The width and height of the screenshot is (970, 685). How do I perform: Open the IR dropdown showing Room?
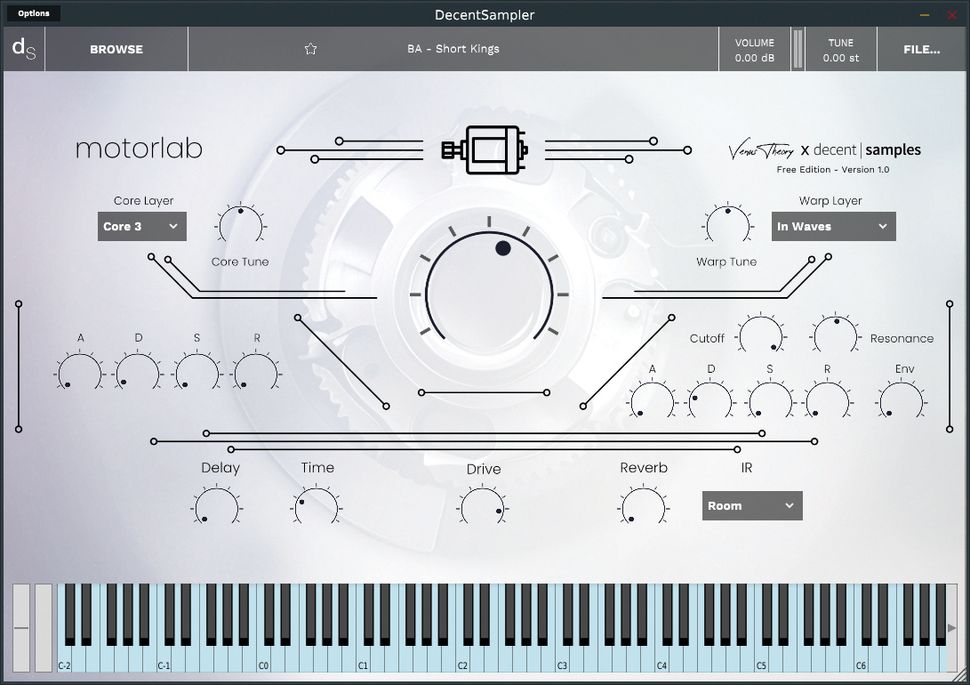(x=751, y=506)
